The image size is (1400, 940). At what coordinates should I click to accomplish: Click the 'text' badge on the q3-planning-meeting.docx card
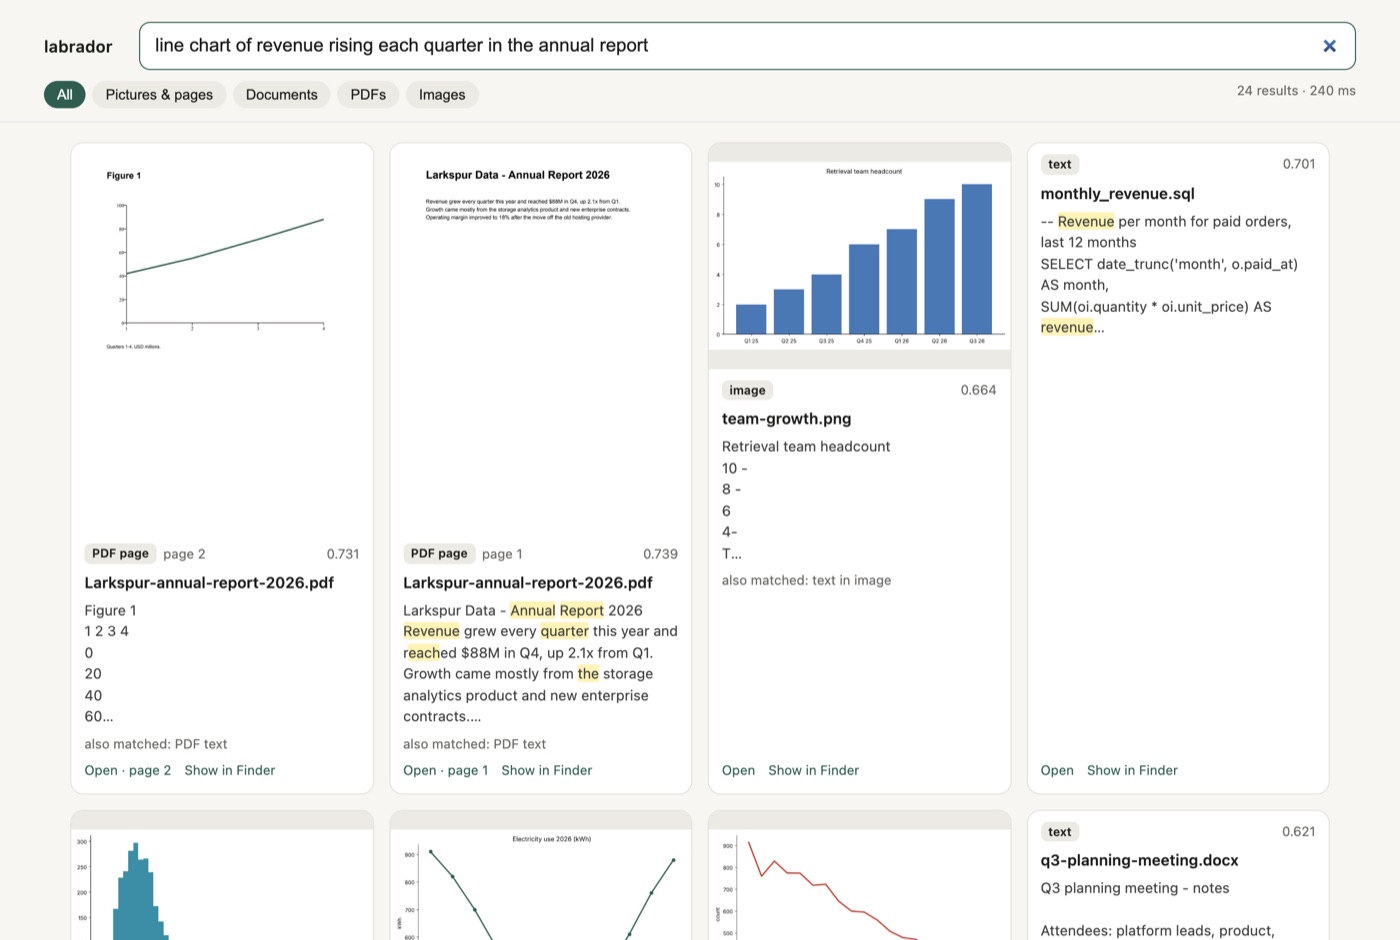[x=1060, y=832]
